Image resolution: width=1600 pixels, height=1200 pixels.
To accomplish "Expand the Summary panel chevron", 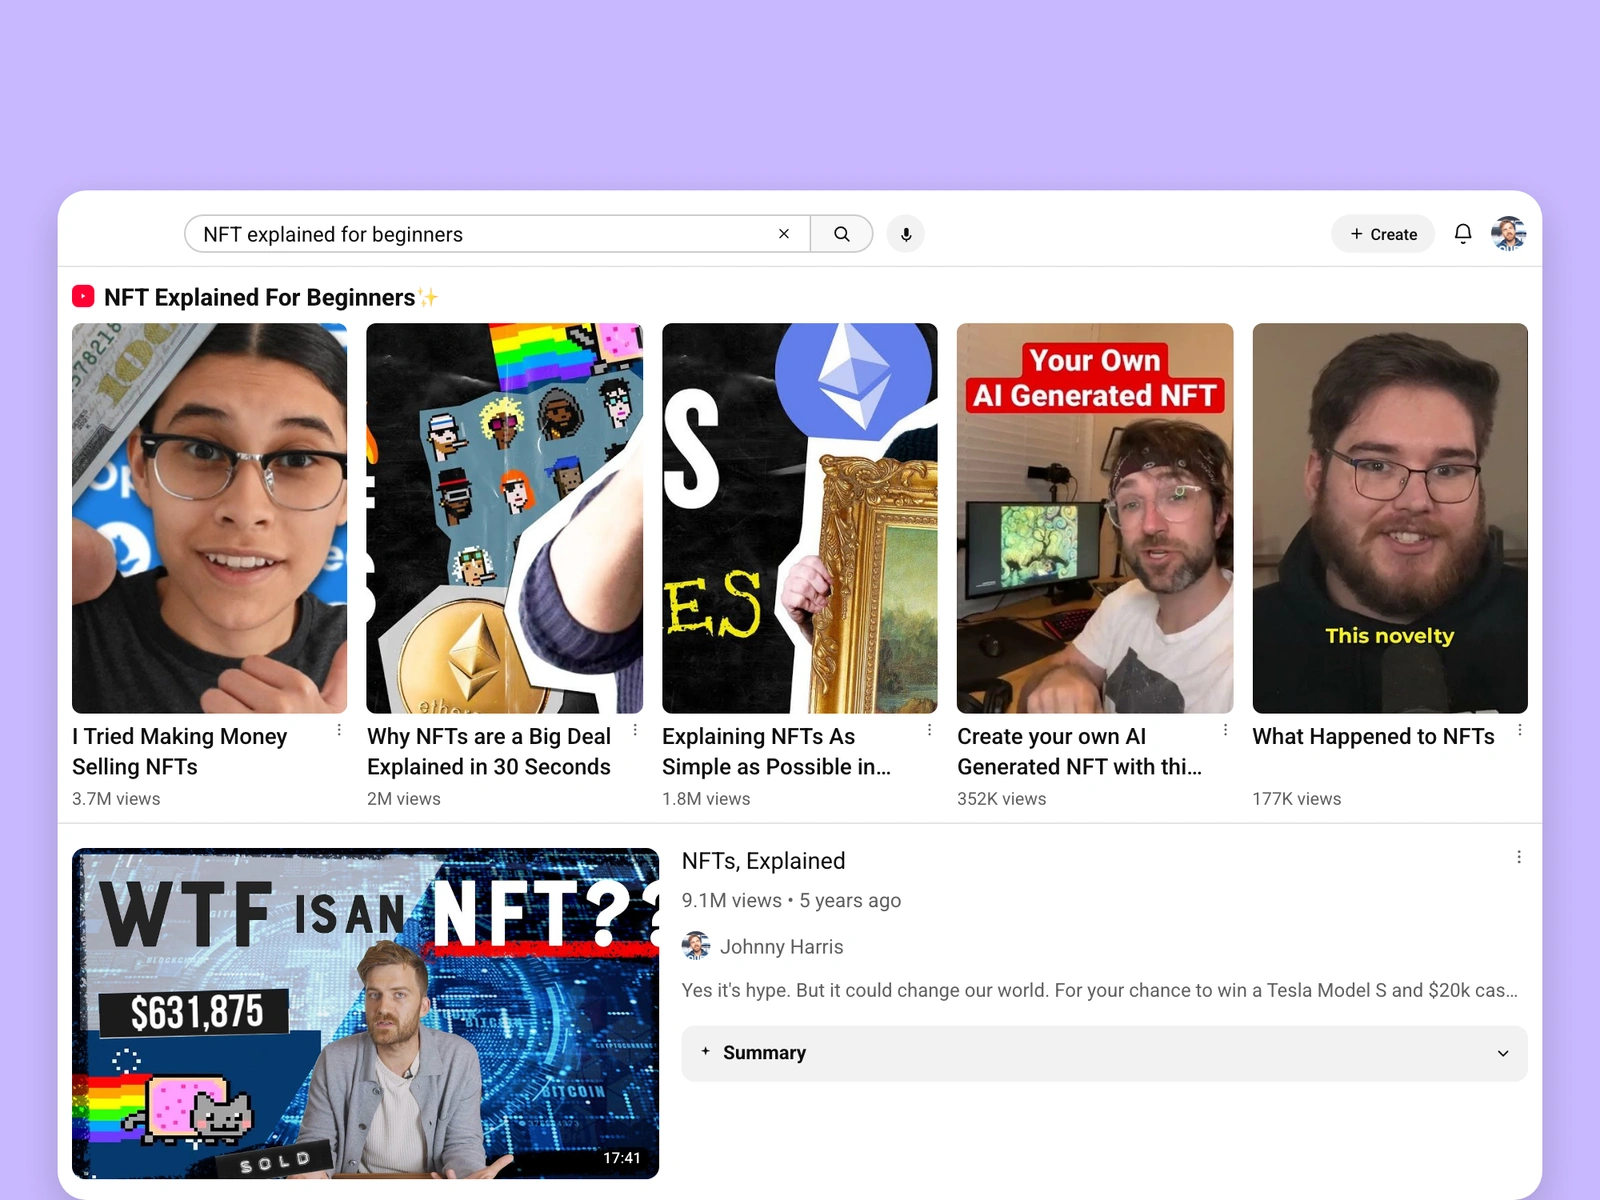I will (x=1502, y=1053).
